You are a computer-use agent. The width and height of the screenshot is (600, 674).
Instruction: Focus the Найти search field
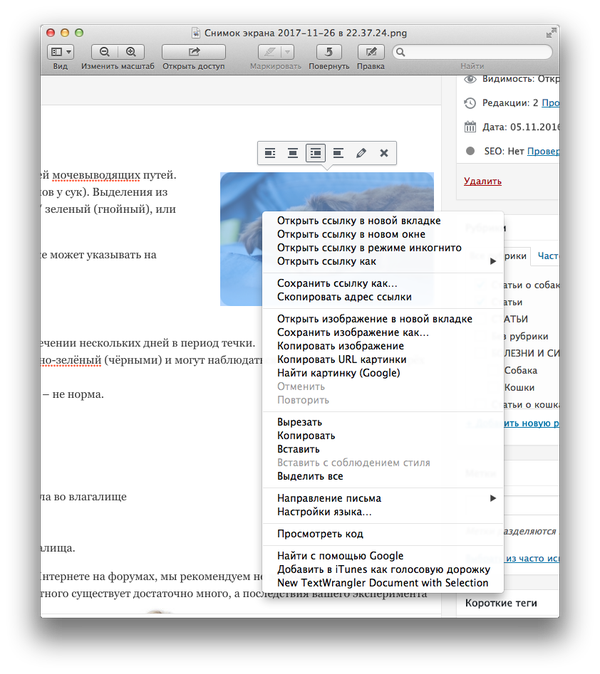[472, 52]
